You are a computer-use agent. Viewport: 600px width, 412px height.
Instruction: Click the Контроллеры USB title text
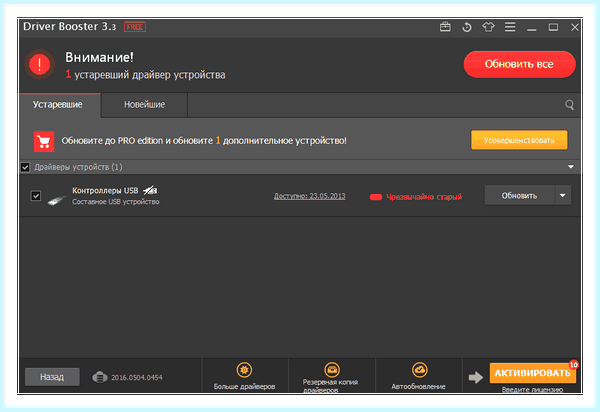pos(105,191)
